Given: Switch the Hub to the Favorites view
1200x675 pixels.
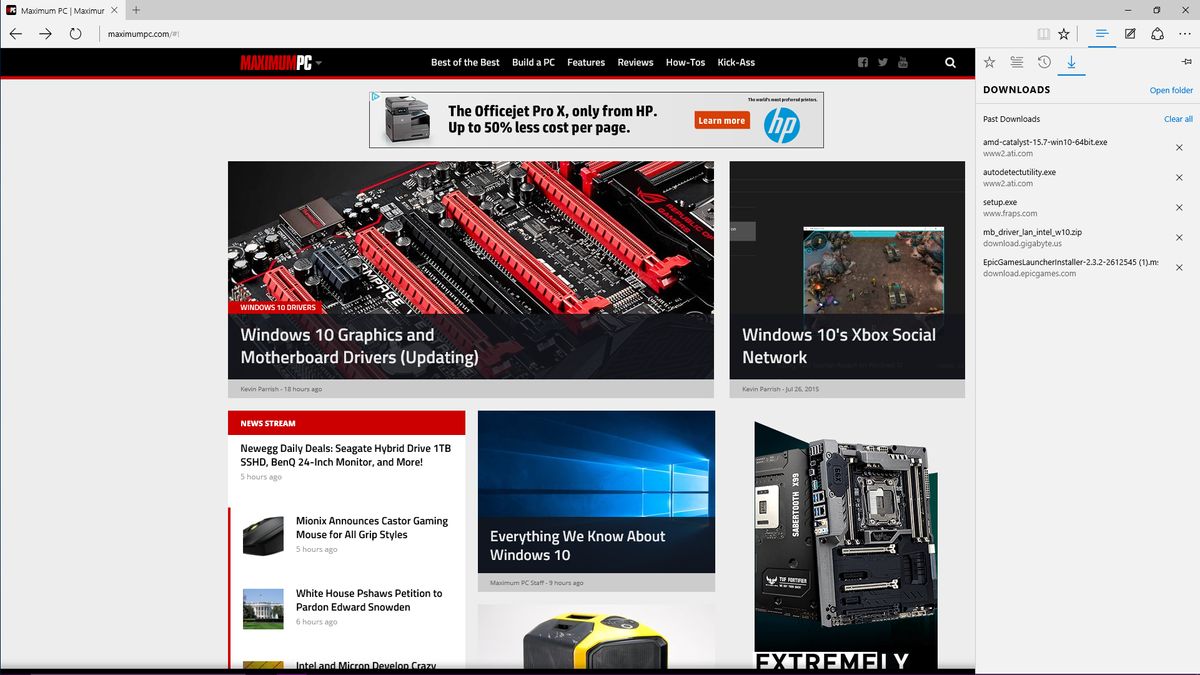Looking at the screenshot, I should coord(989,62).
